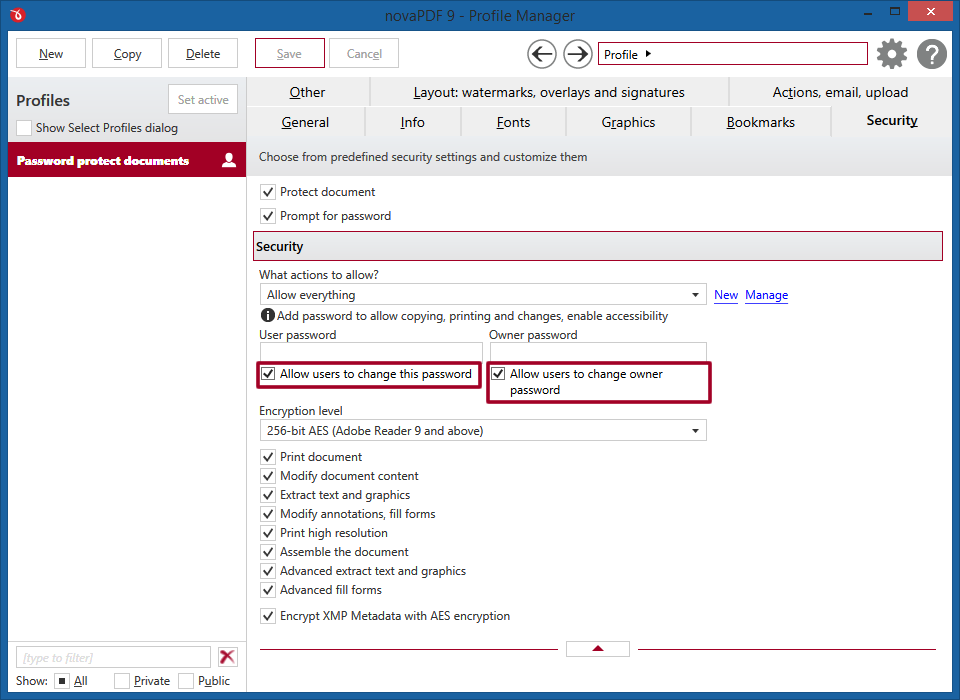Toggle Prompt for password checkbox
960x700 pixels.
pyautogui.click(x=268, y=216)
